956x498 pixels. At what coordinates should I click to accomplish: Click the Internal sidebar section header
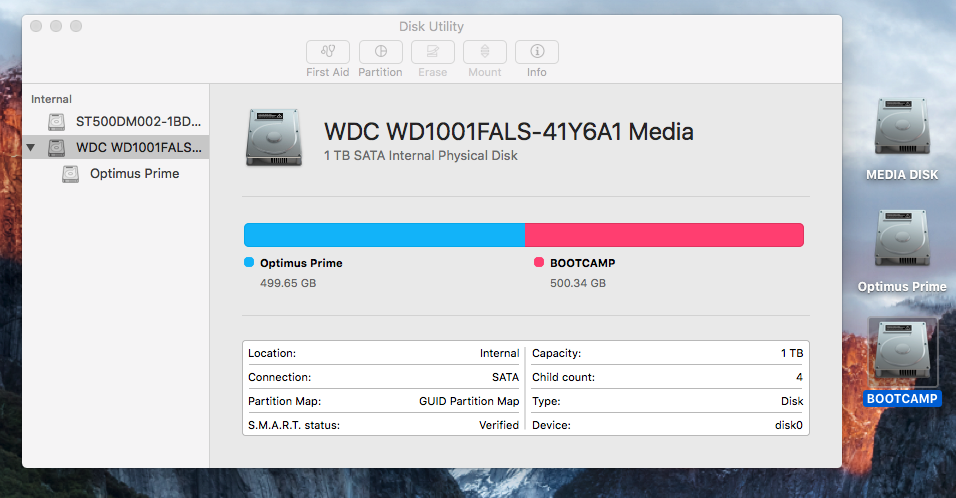tap(51, 99)
